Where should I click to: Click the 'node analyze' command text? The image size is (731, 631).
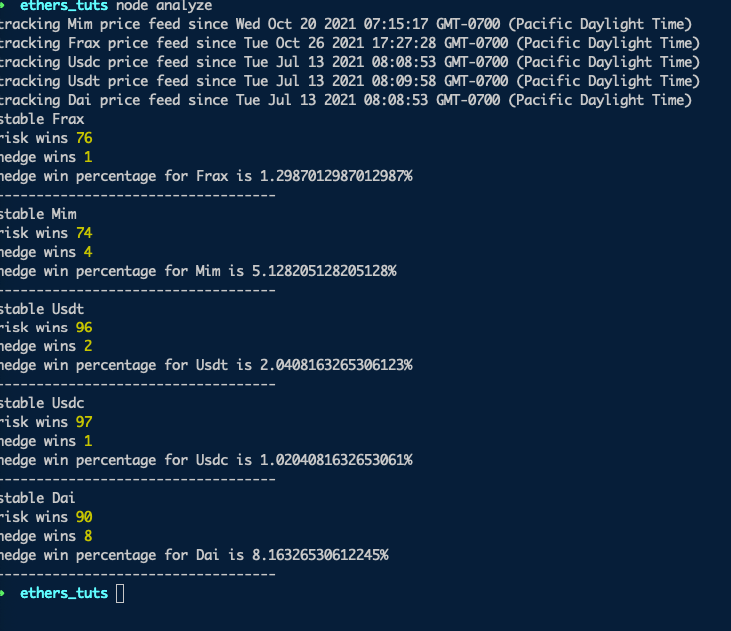click(x=171, y=5)
